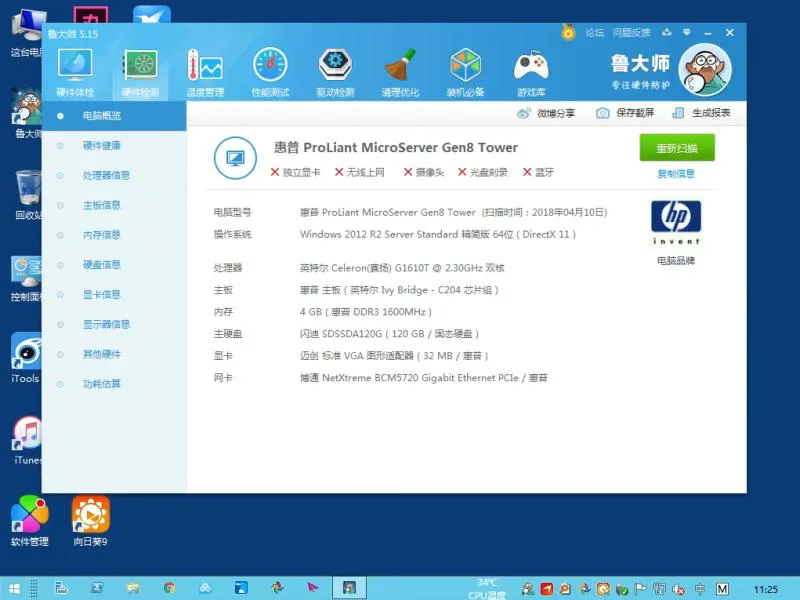The image size is (800, 600).
Task: Click the upload icon in title bar
Action: [x=666, y=32]
